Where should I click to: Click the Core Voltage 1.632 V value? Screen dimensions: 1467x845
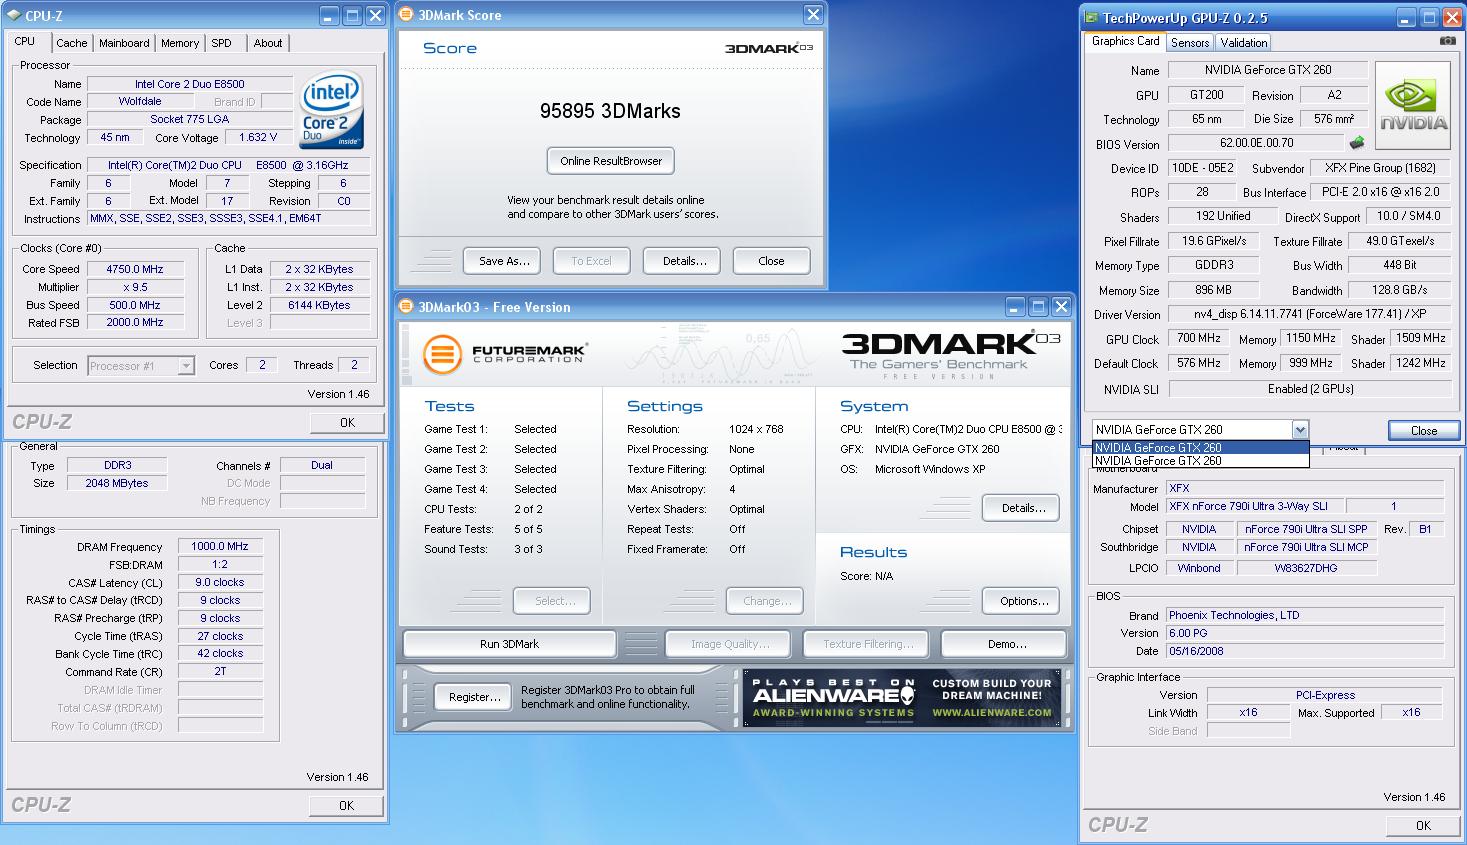pos(259,137)
